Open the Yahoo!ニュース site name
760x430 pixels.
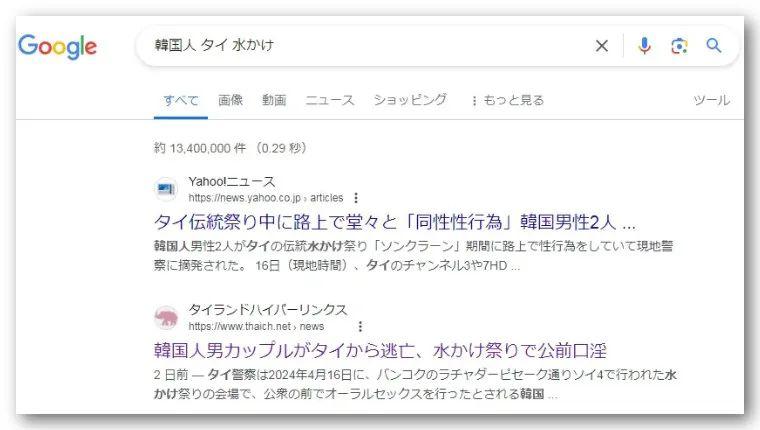(x=232, y=181)
